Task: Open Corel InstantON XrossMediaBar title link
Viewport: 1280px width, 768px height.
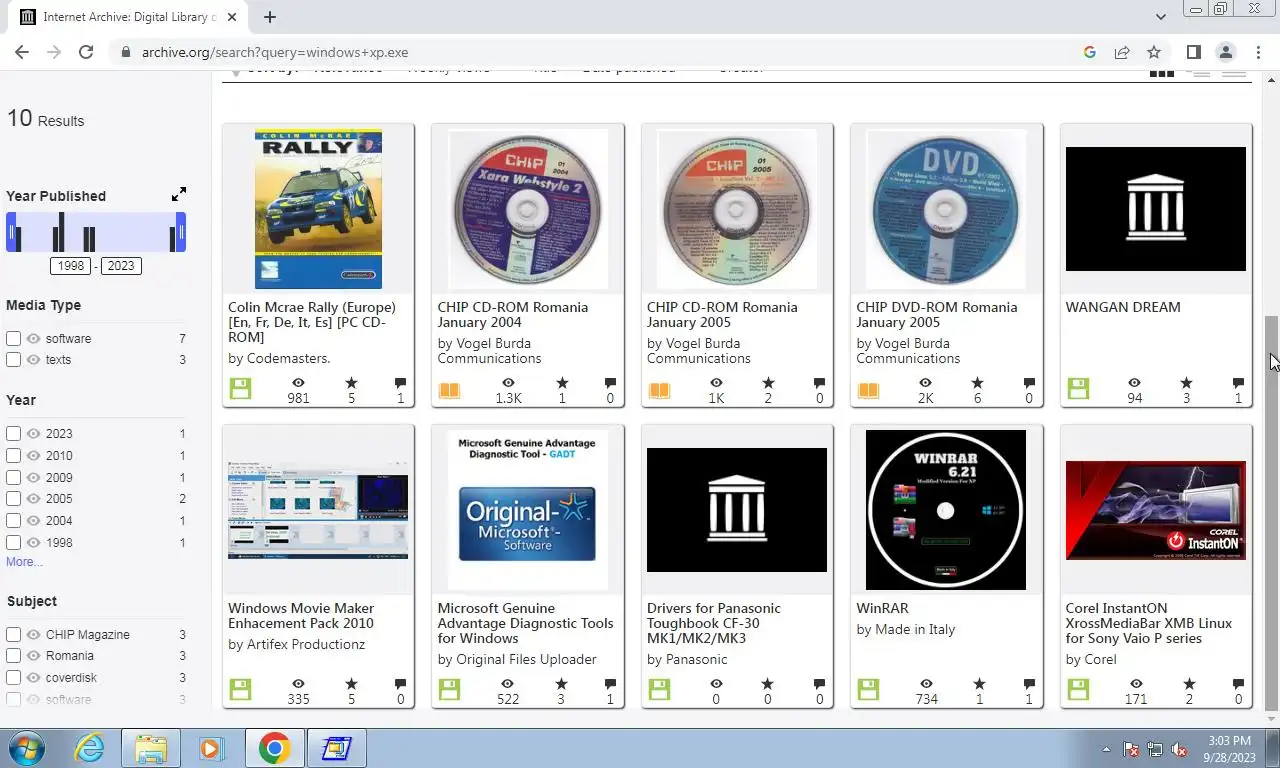Action: point(1149,623)
